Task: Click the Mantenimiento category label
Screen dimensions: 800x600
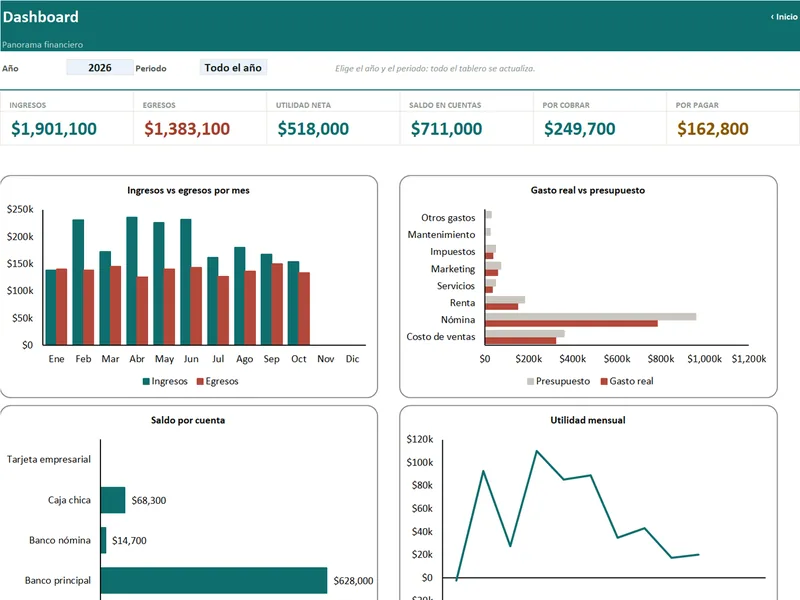Action: pyautogui.click(x=441, y=235)
